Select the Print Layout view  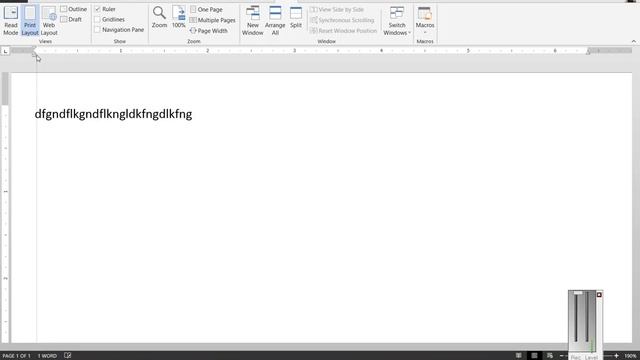click(30, 20)
